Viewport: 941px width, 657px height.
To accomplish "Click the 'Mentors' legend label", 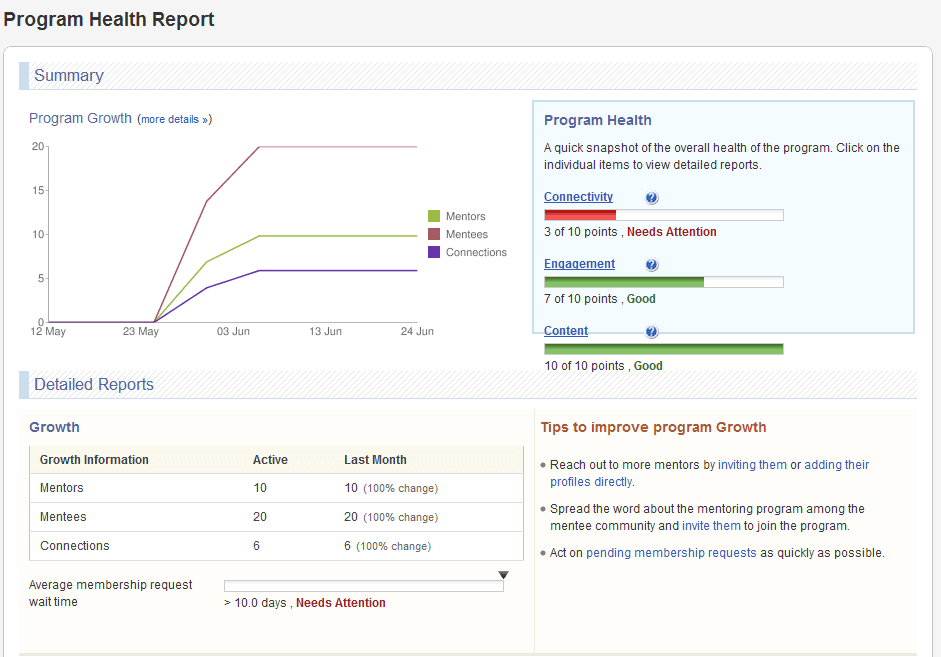I will [x=466, y=216].
